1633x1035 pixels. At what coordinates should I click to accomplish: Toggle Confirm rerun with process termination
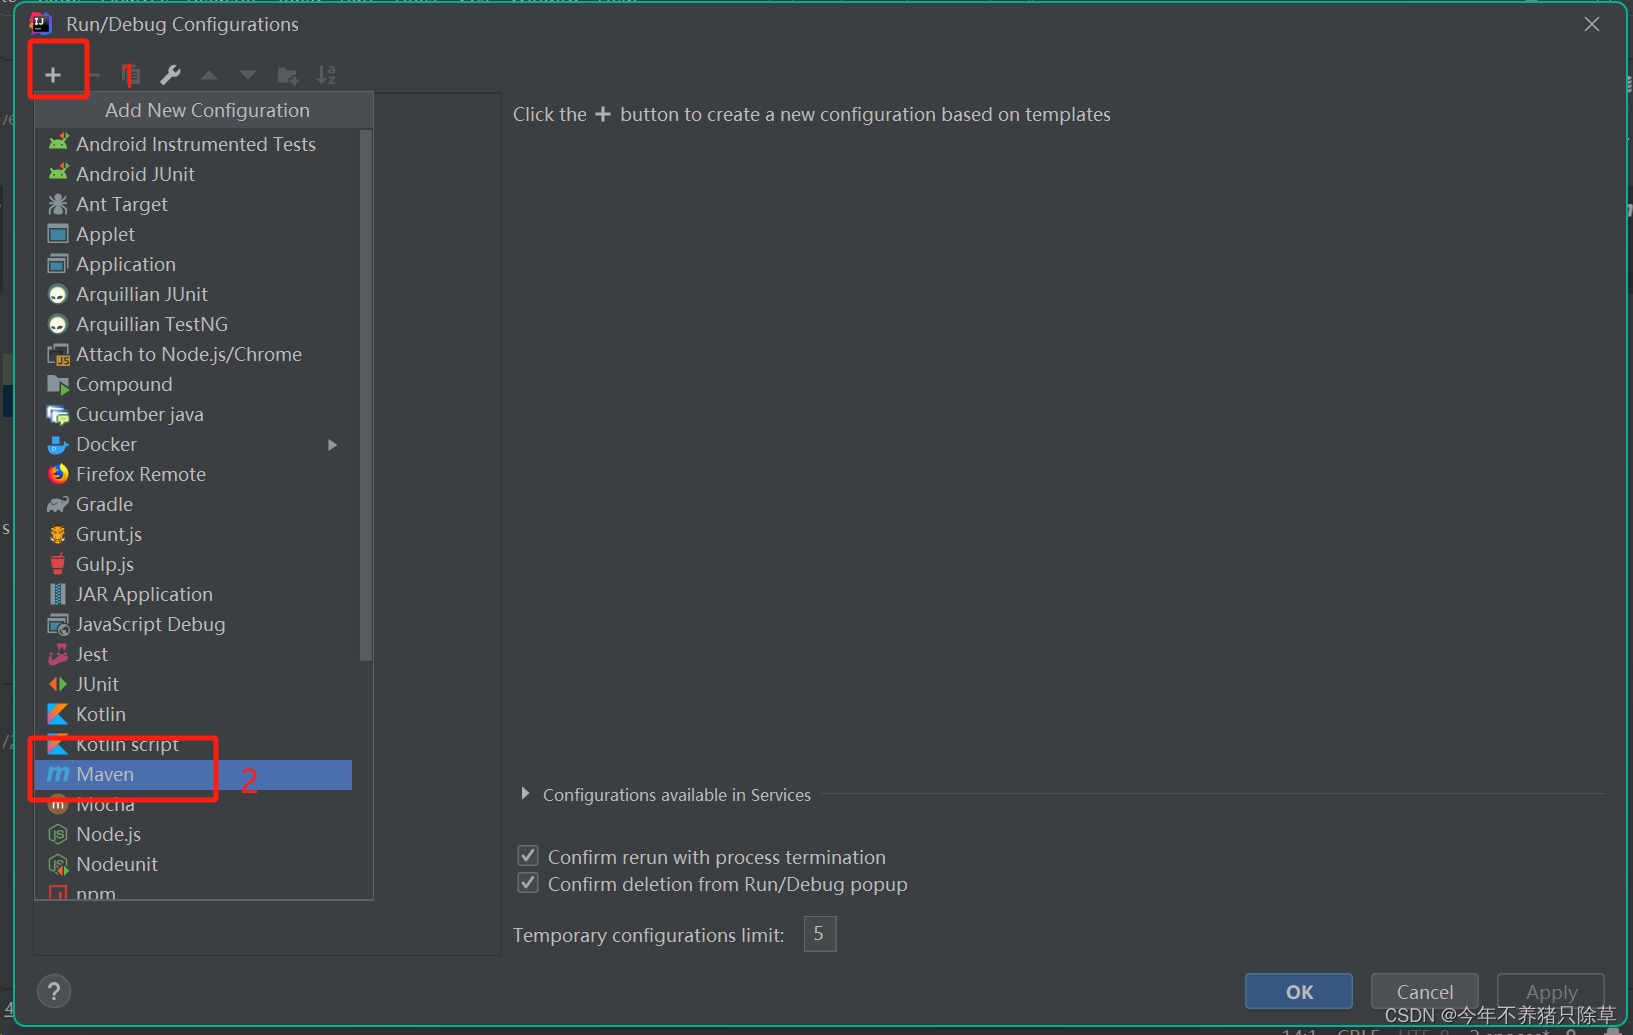[528, 856]
